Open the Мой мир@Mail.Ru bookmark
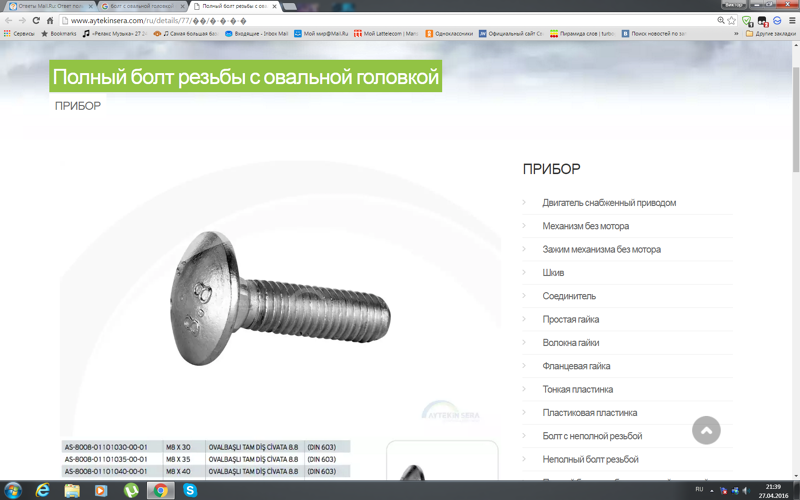Viewport: 800px width, 500px height. coord(321,34)
